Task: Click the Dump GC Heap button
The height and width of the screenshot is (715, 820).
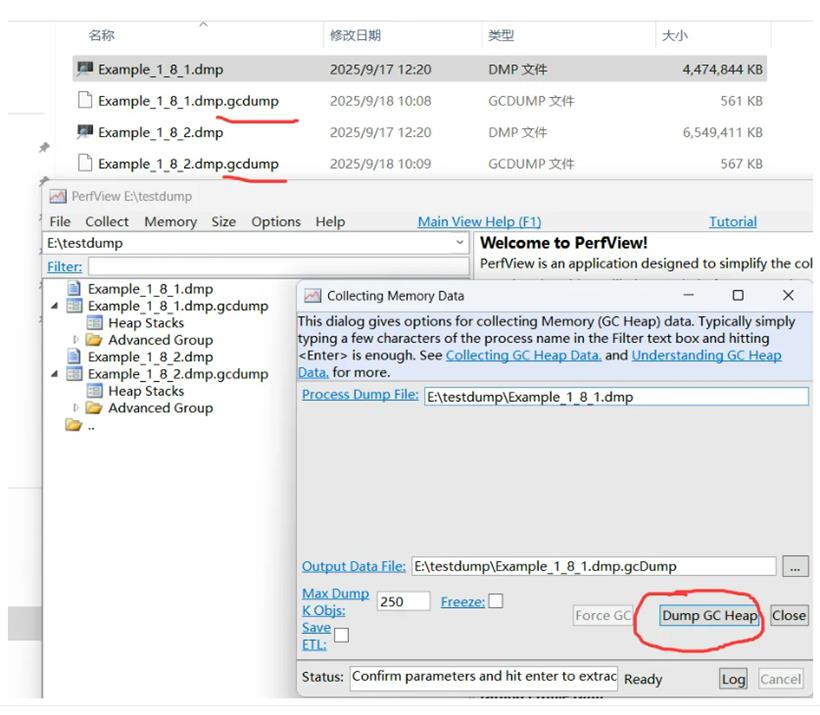Action: (x=710, y=616)
